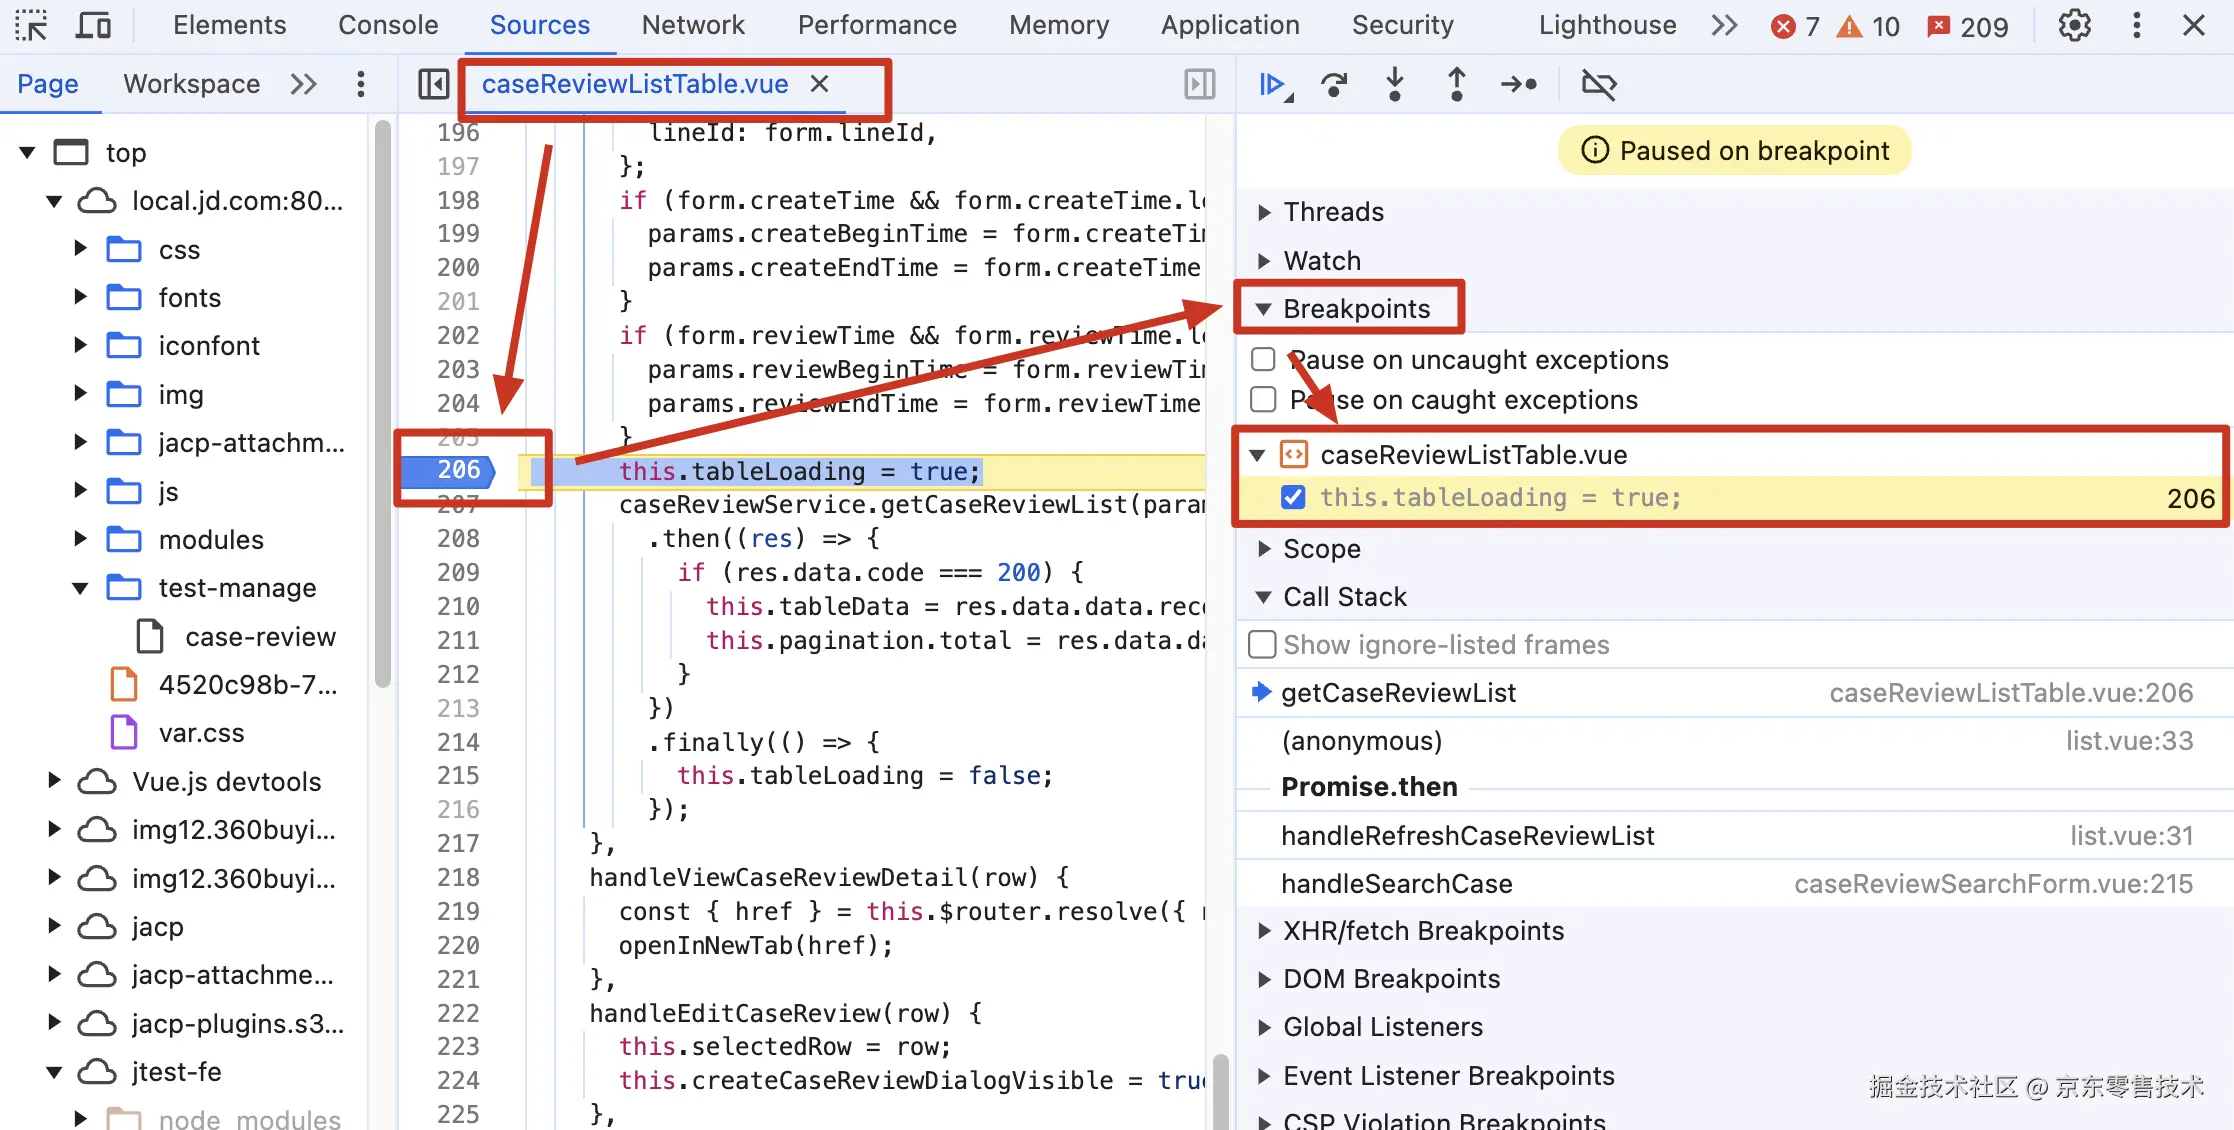
Task: Open DevTools settings gear
Action: tap(2074, 26)
